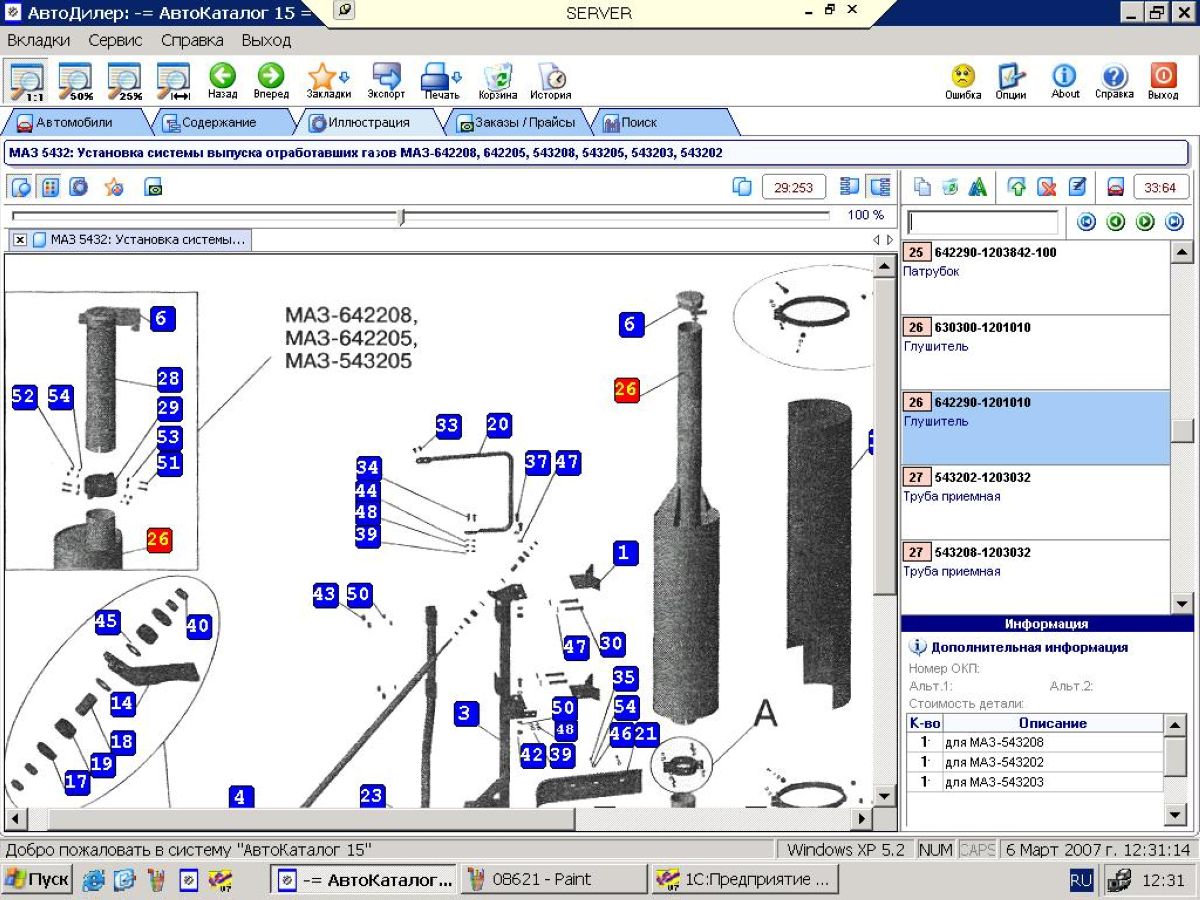Click the Закладки dropdown arrow
The image size is (1200, 900).
(345, 77)
